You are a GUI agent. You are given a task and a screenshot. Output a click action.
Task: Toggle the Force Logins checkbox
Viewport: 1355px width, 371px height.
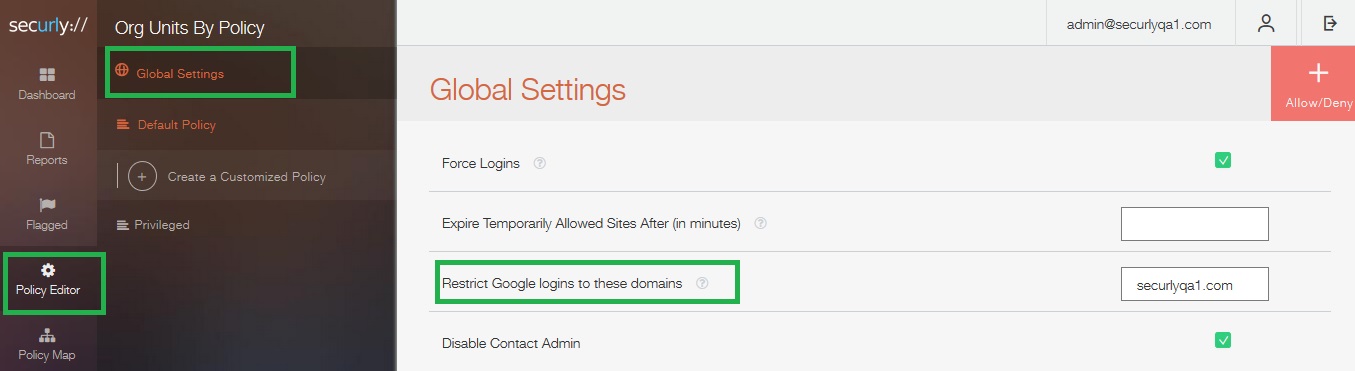1223,160
